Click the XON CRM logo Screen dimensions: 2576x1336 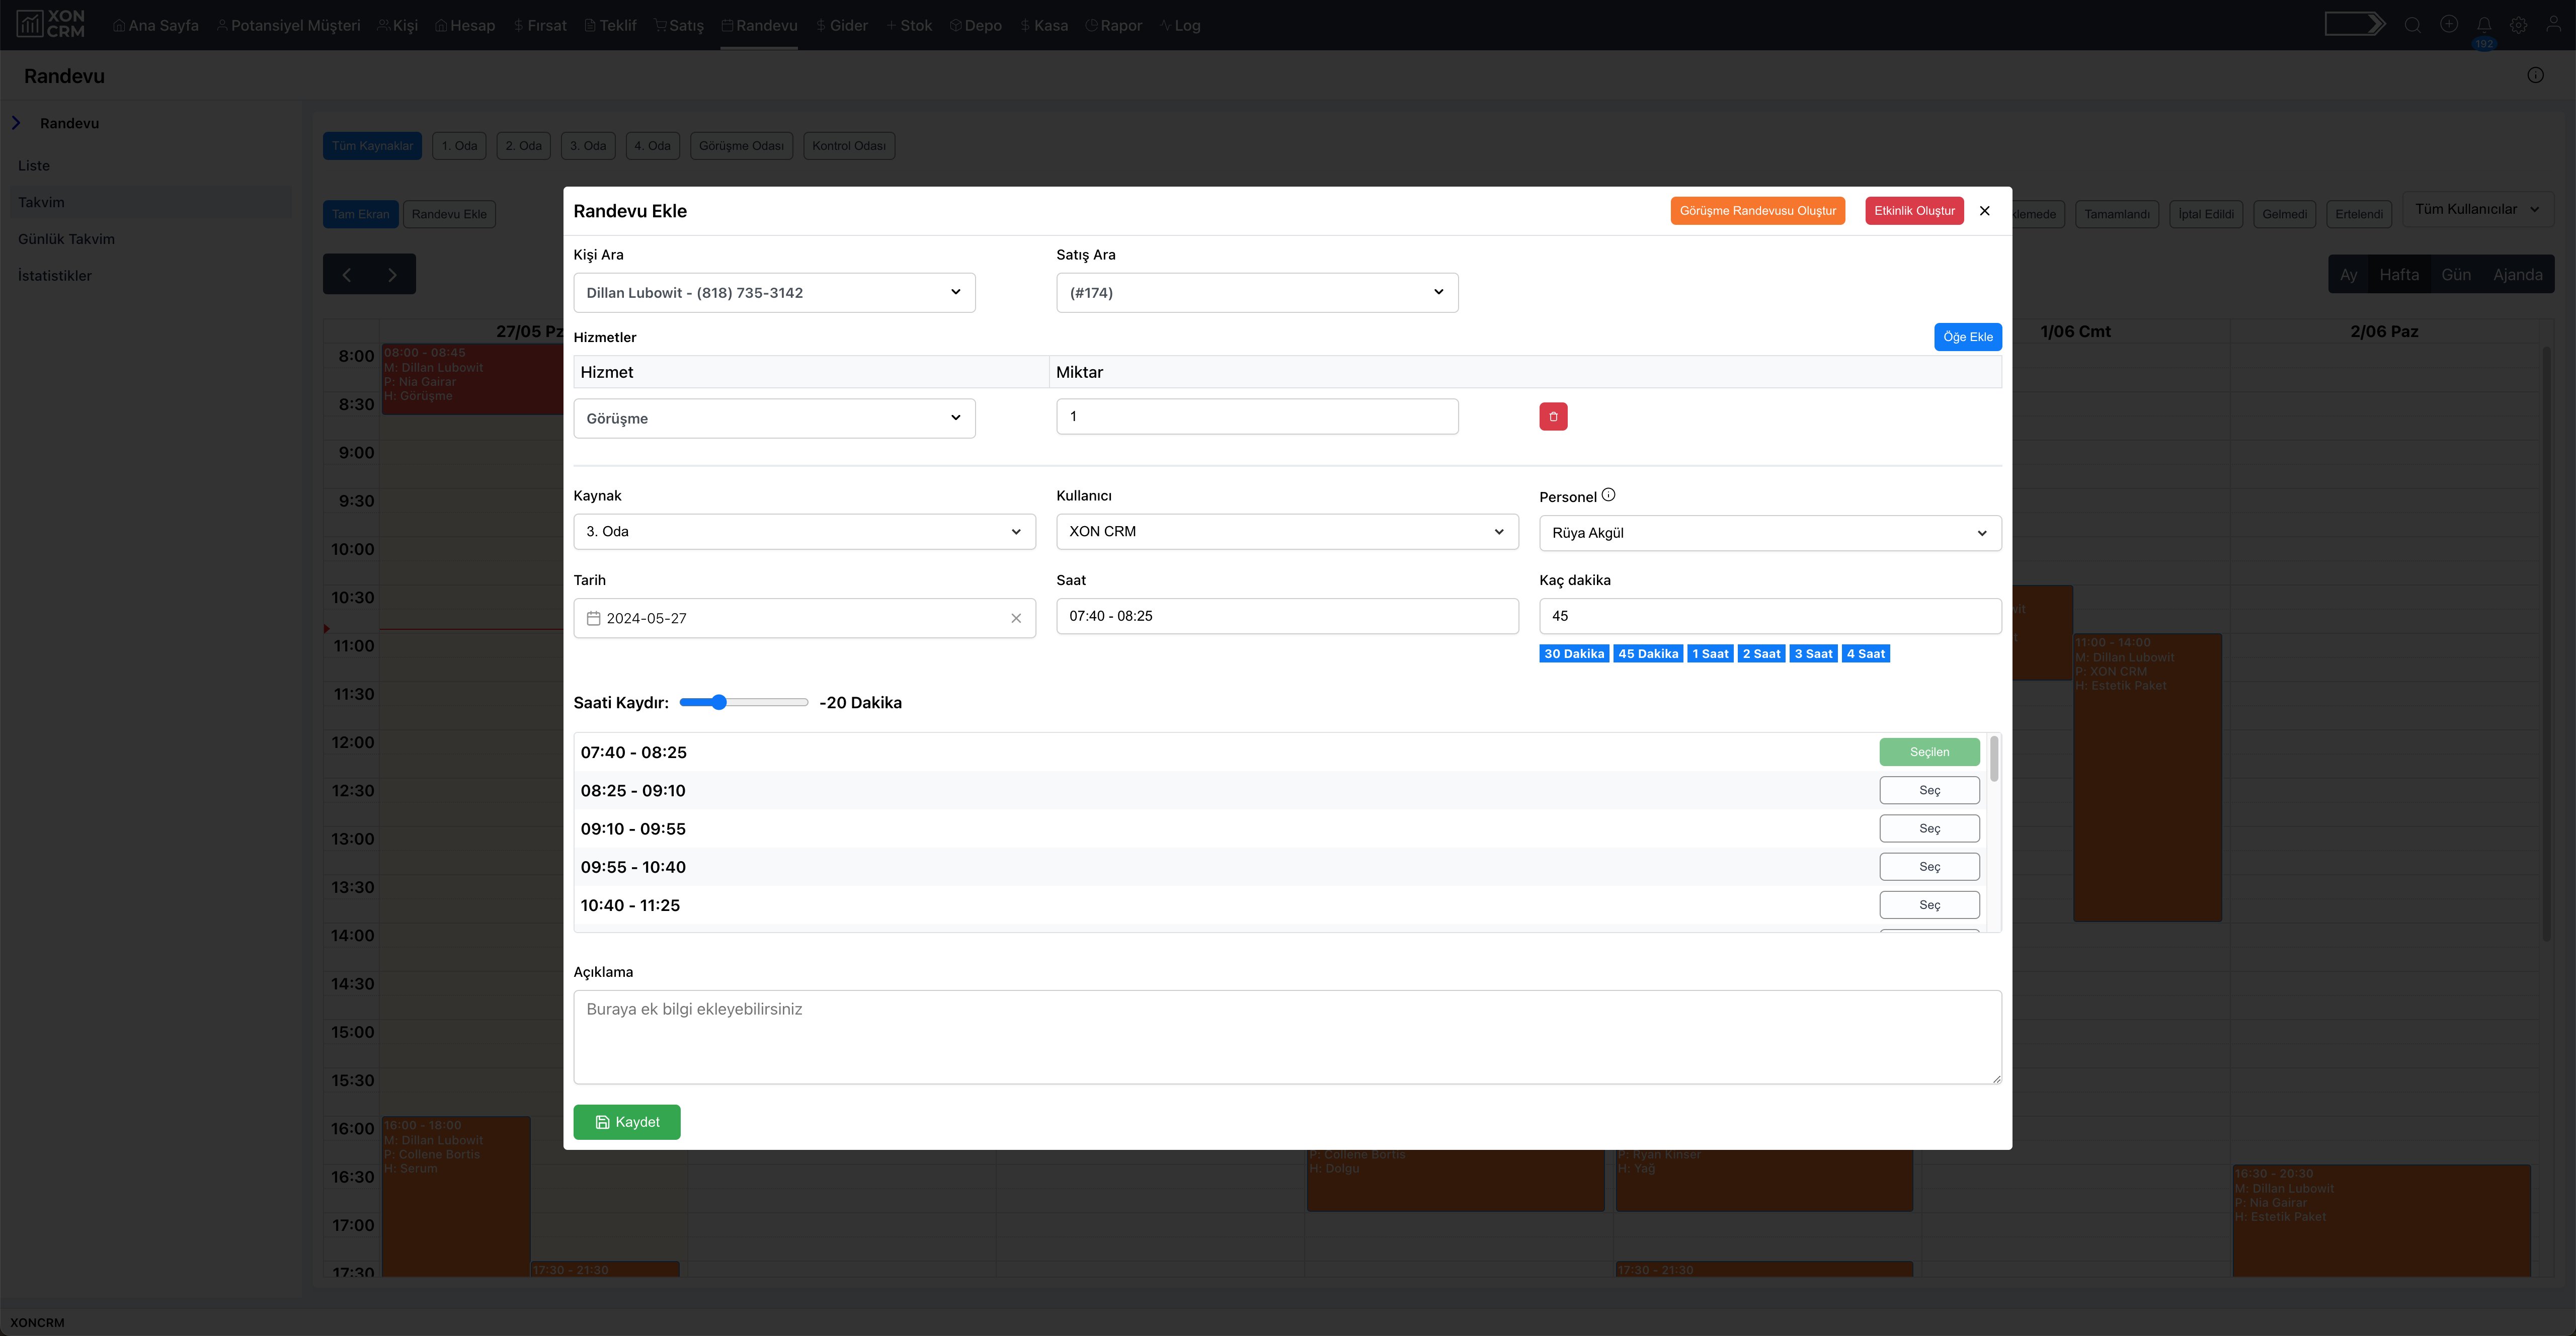(x=51, y=24)
